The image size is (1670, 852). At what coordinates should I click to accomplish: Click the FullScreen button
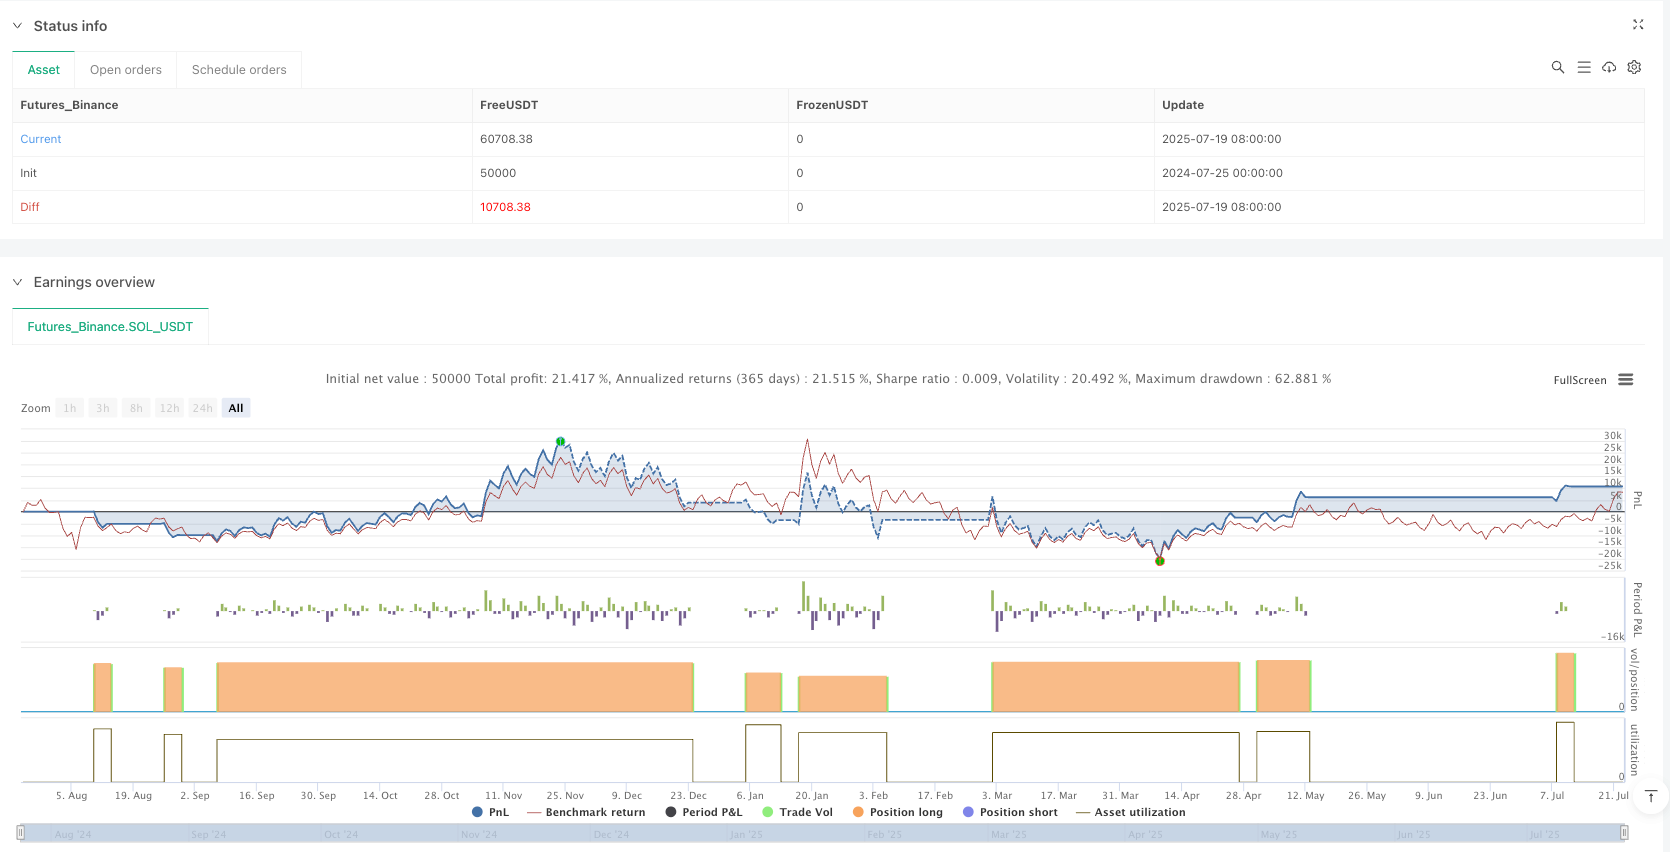1579,380
